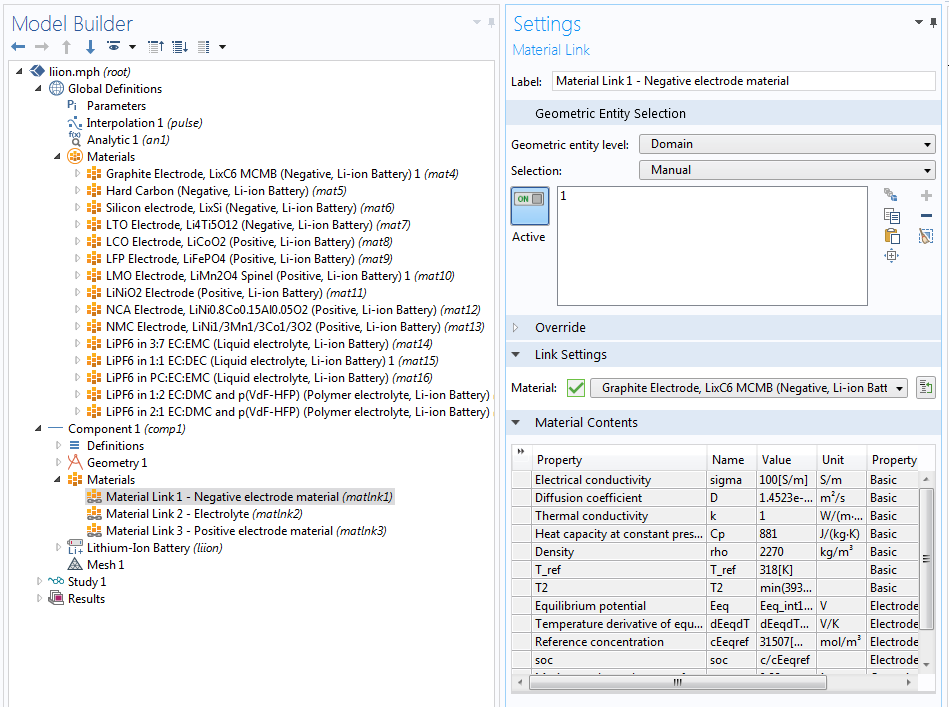Remove from selection with the minus icon
Screen dimensions: 949x707
[926, 216]
